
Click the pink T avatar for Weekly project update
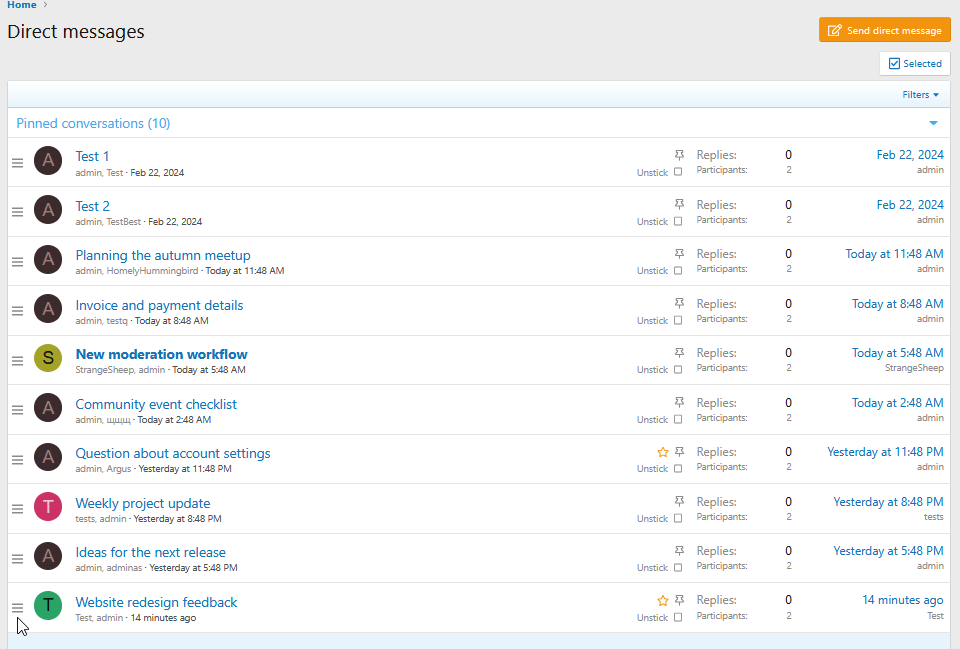click(48, 506)
